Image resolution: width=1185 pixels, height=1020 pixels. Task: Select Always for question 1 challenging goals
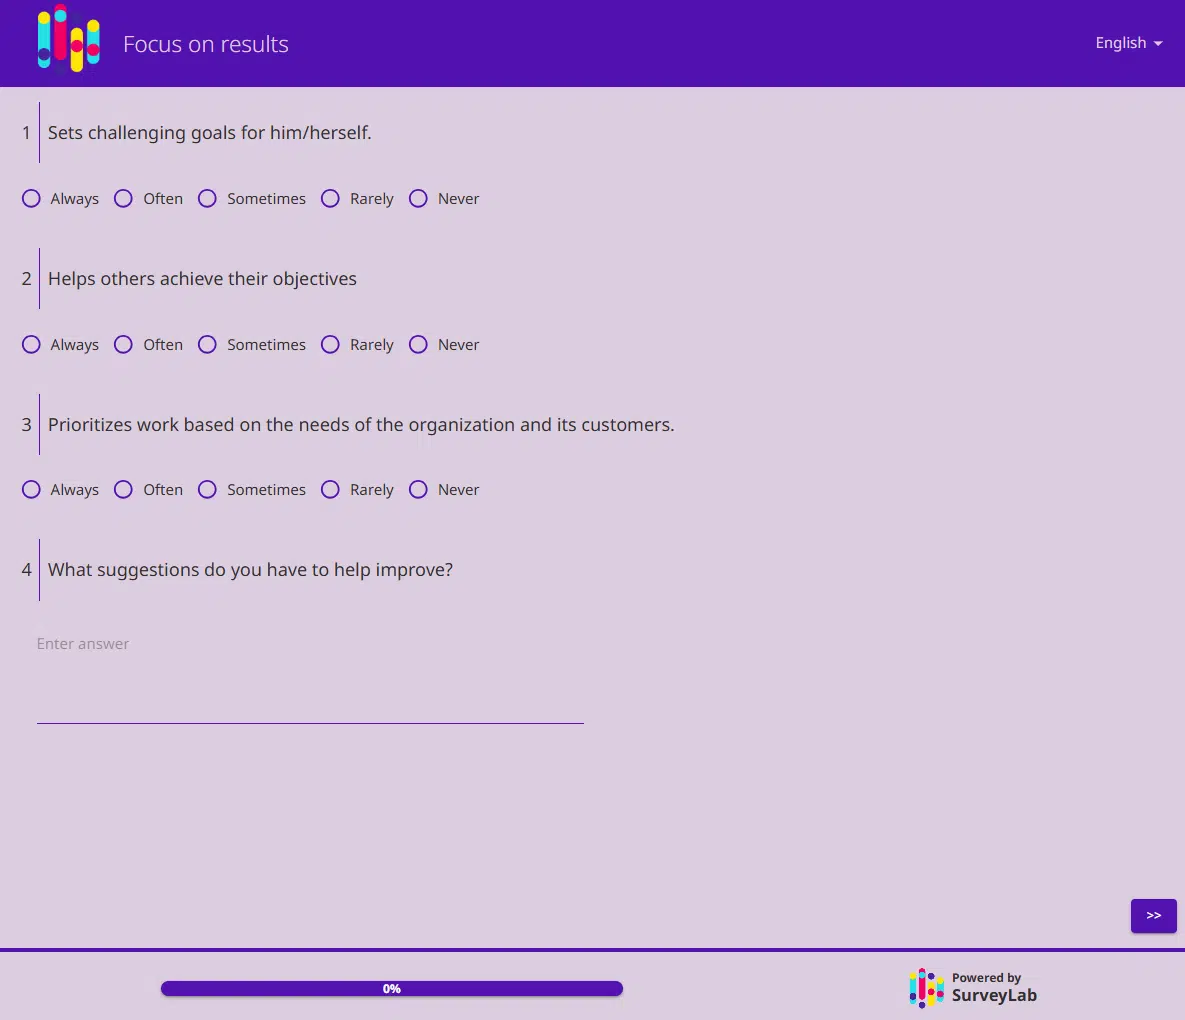pyautogui.click(x=31, y=199)
